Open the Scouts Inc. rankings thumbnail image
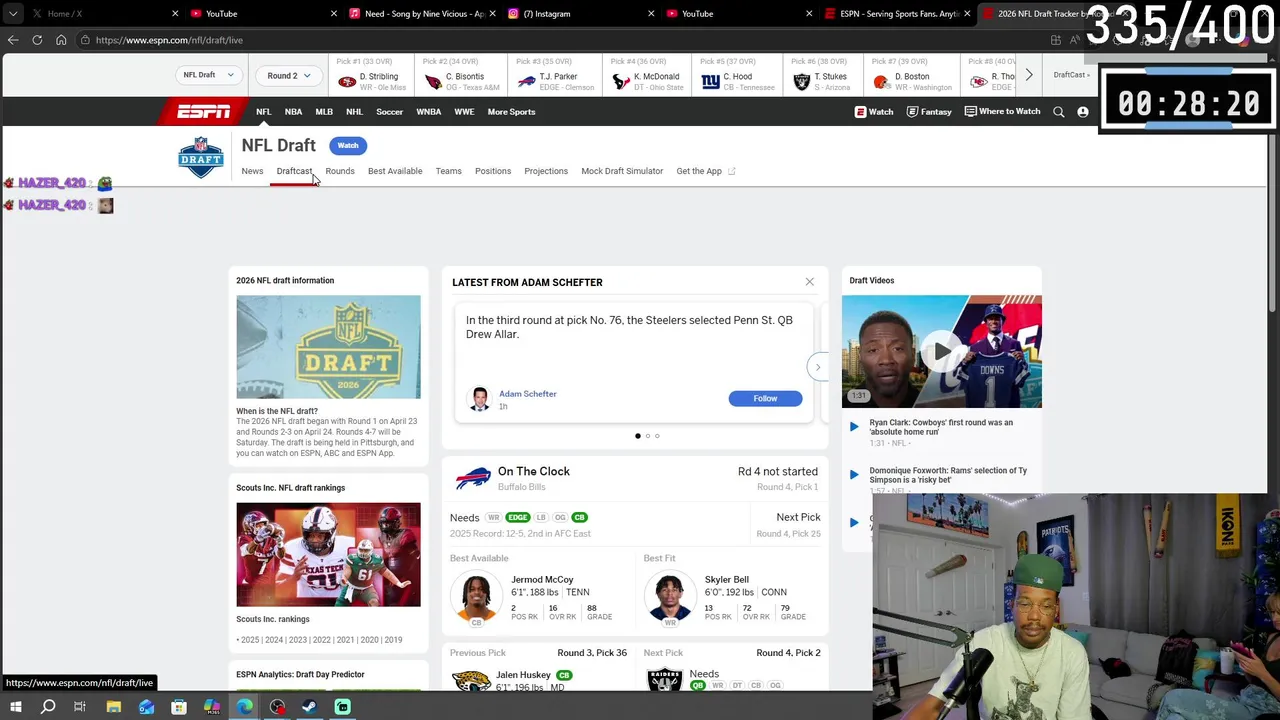The height and width of the screenshot is (720, 1280). pos(328,555)
